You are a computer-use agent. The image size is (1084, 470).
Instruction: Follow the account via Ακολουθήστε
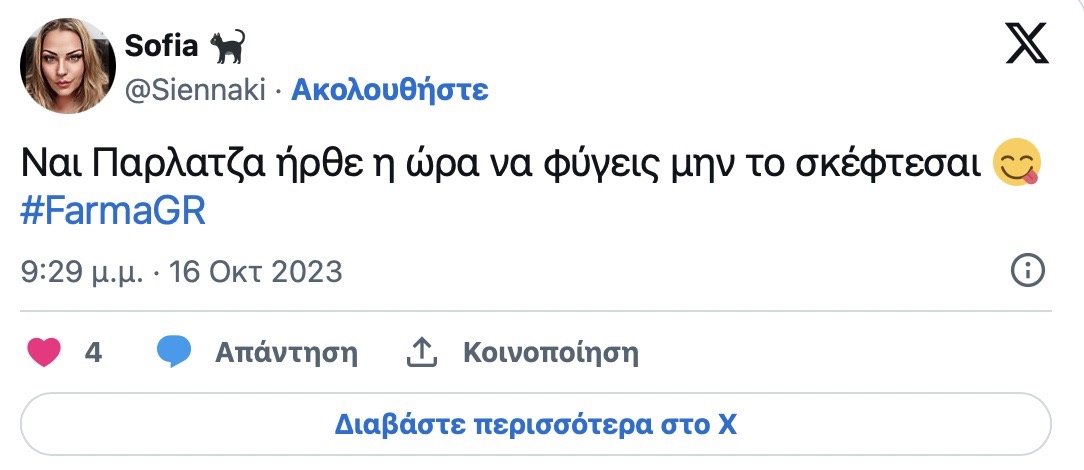pyautogui.click(x=389, y=90)
